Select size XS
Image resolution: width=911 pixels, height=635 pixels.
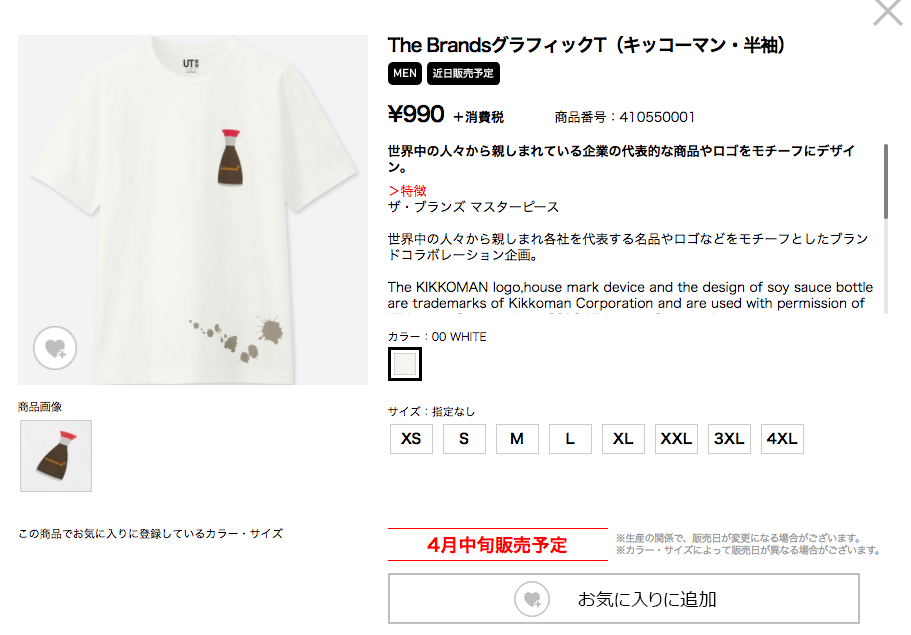click(411, 439)
